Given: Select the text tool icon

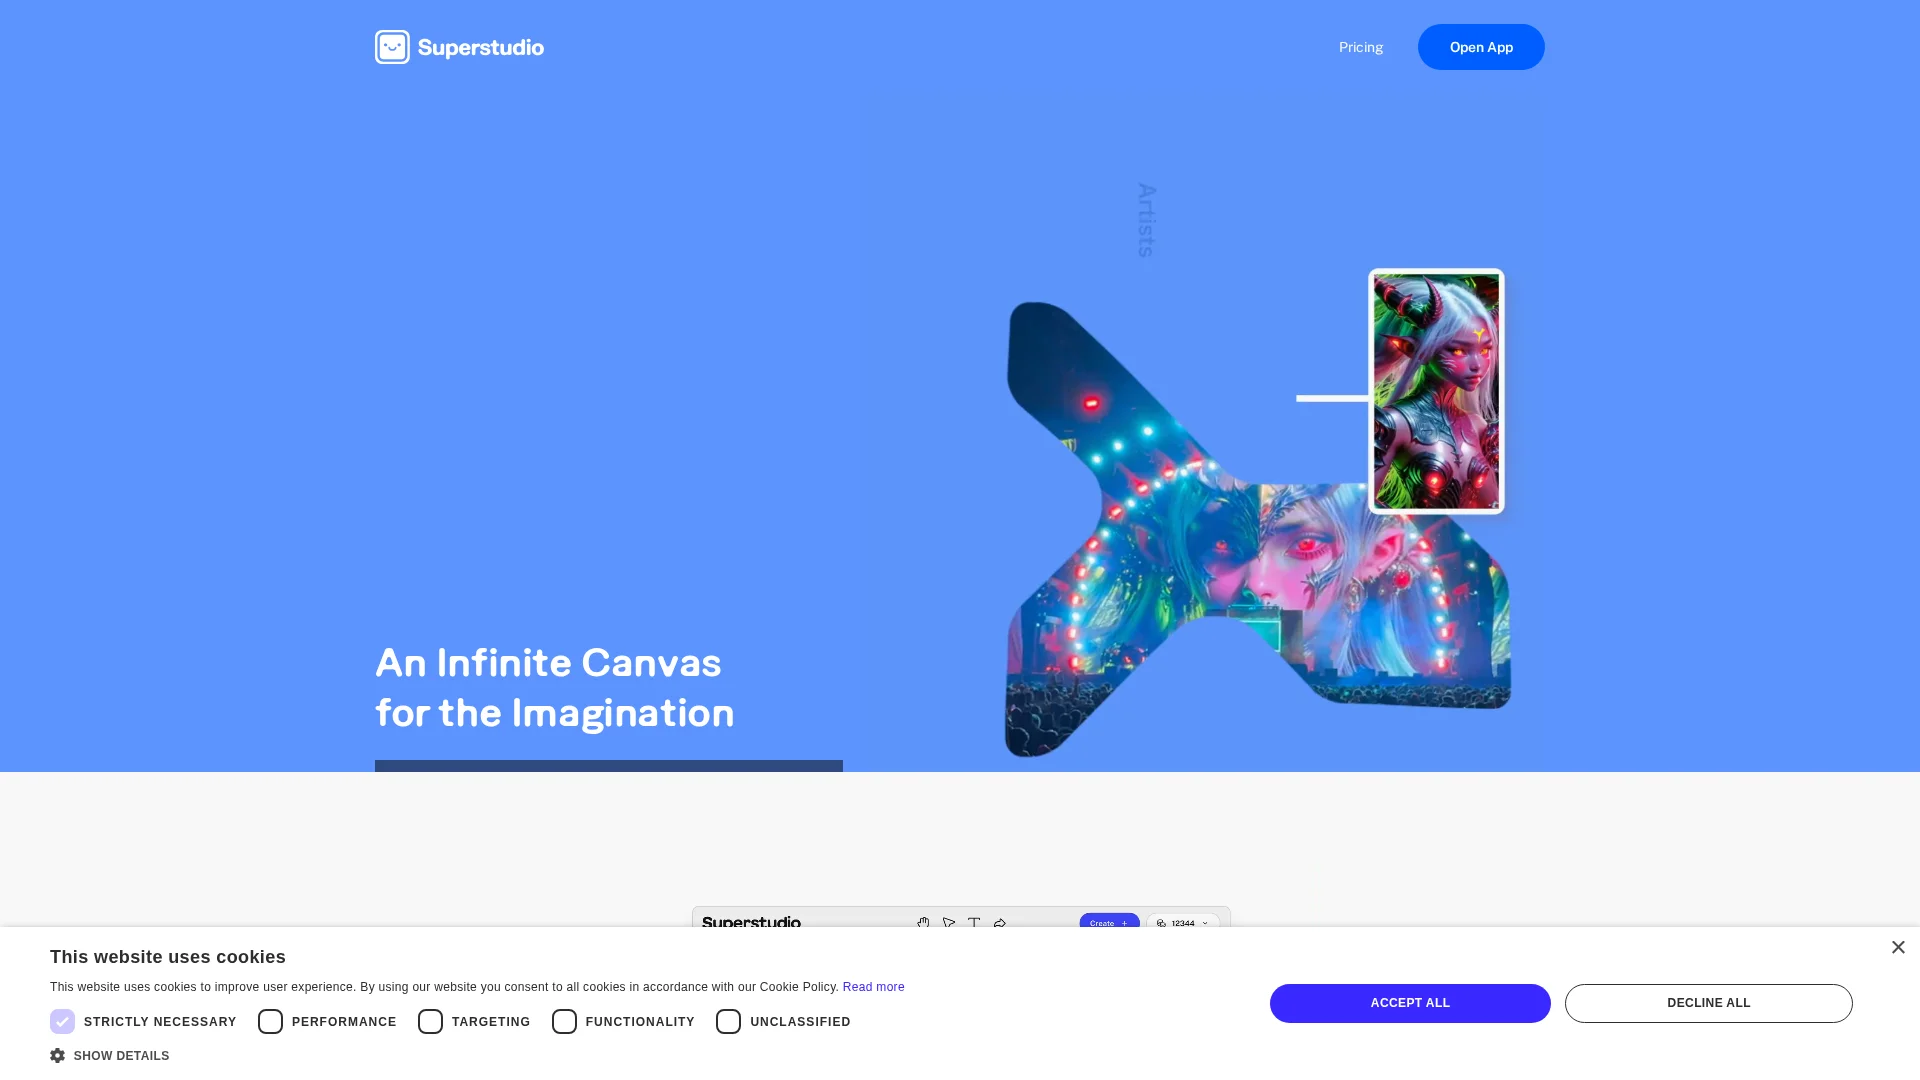Looking at the screenshot, I should coord(974,923).
